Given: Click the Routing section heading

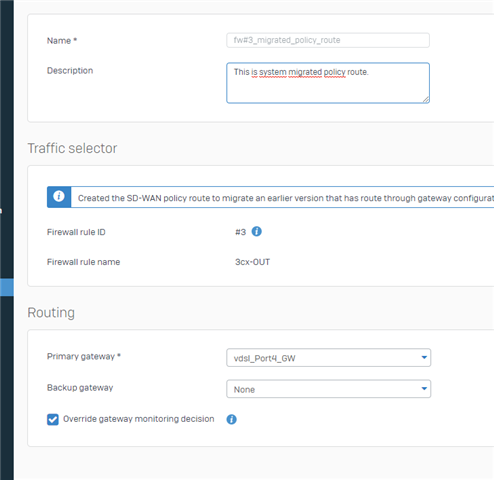Looking at the screenshot, I should point(51,313).
